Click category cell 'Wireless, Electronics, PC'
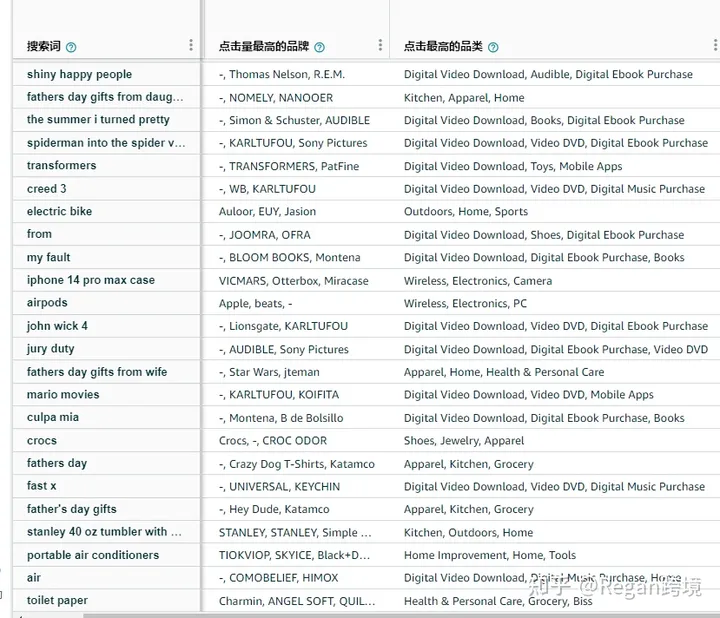 click(x=465, y=303)
